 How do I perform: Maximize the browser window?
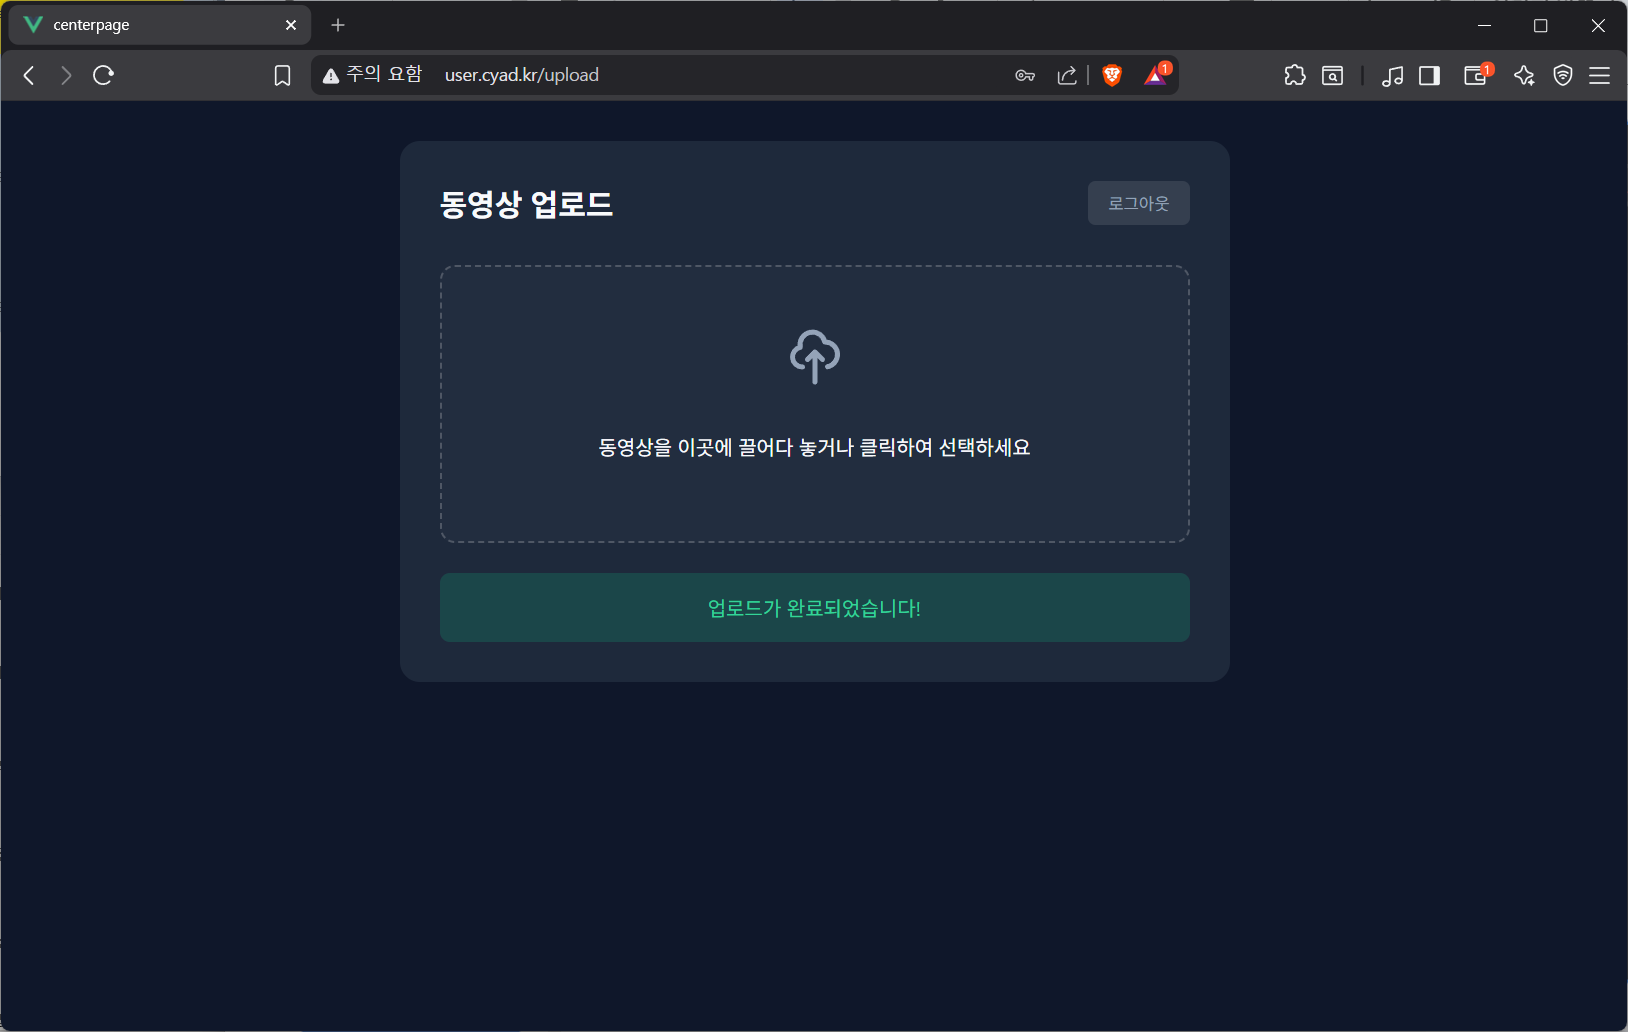(x=1541, y=25)
